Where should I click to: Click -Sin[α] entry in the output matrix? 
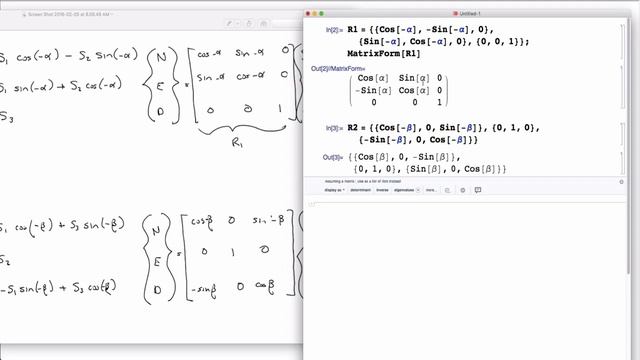click(x=373, y=90)
